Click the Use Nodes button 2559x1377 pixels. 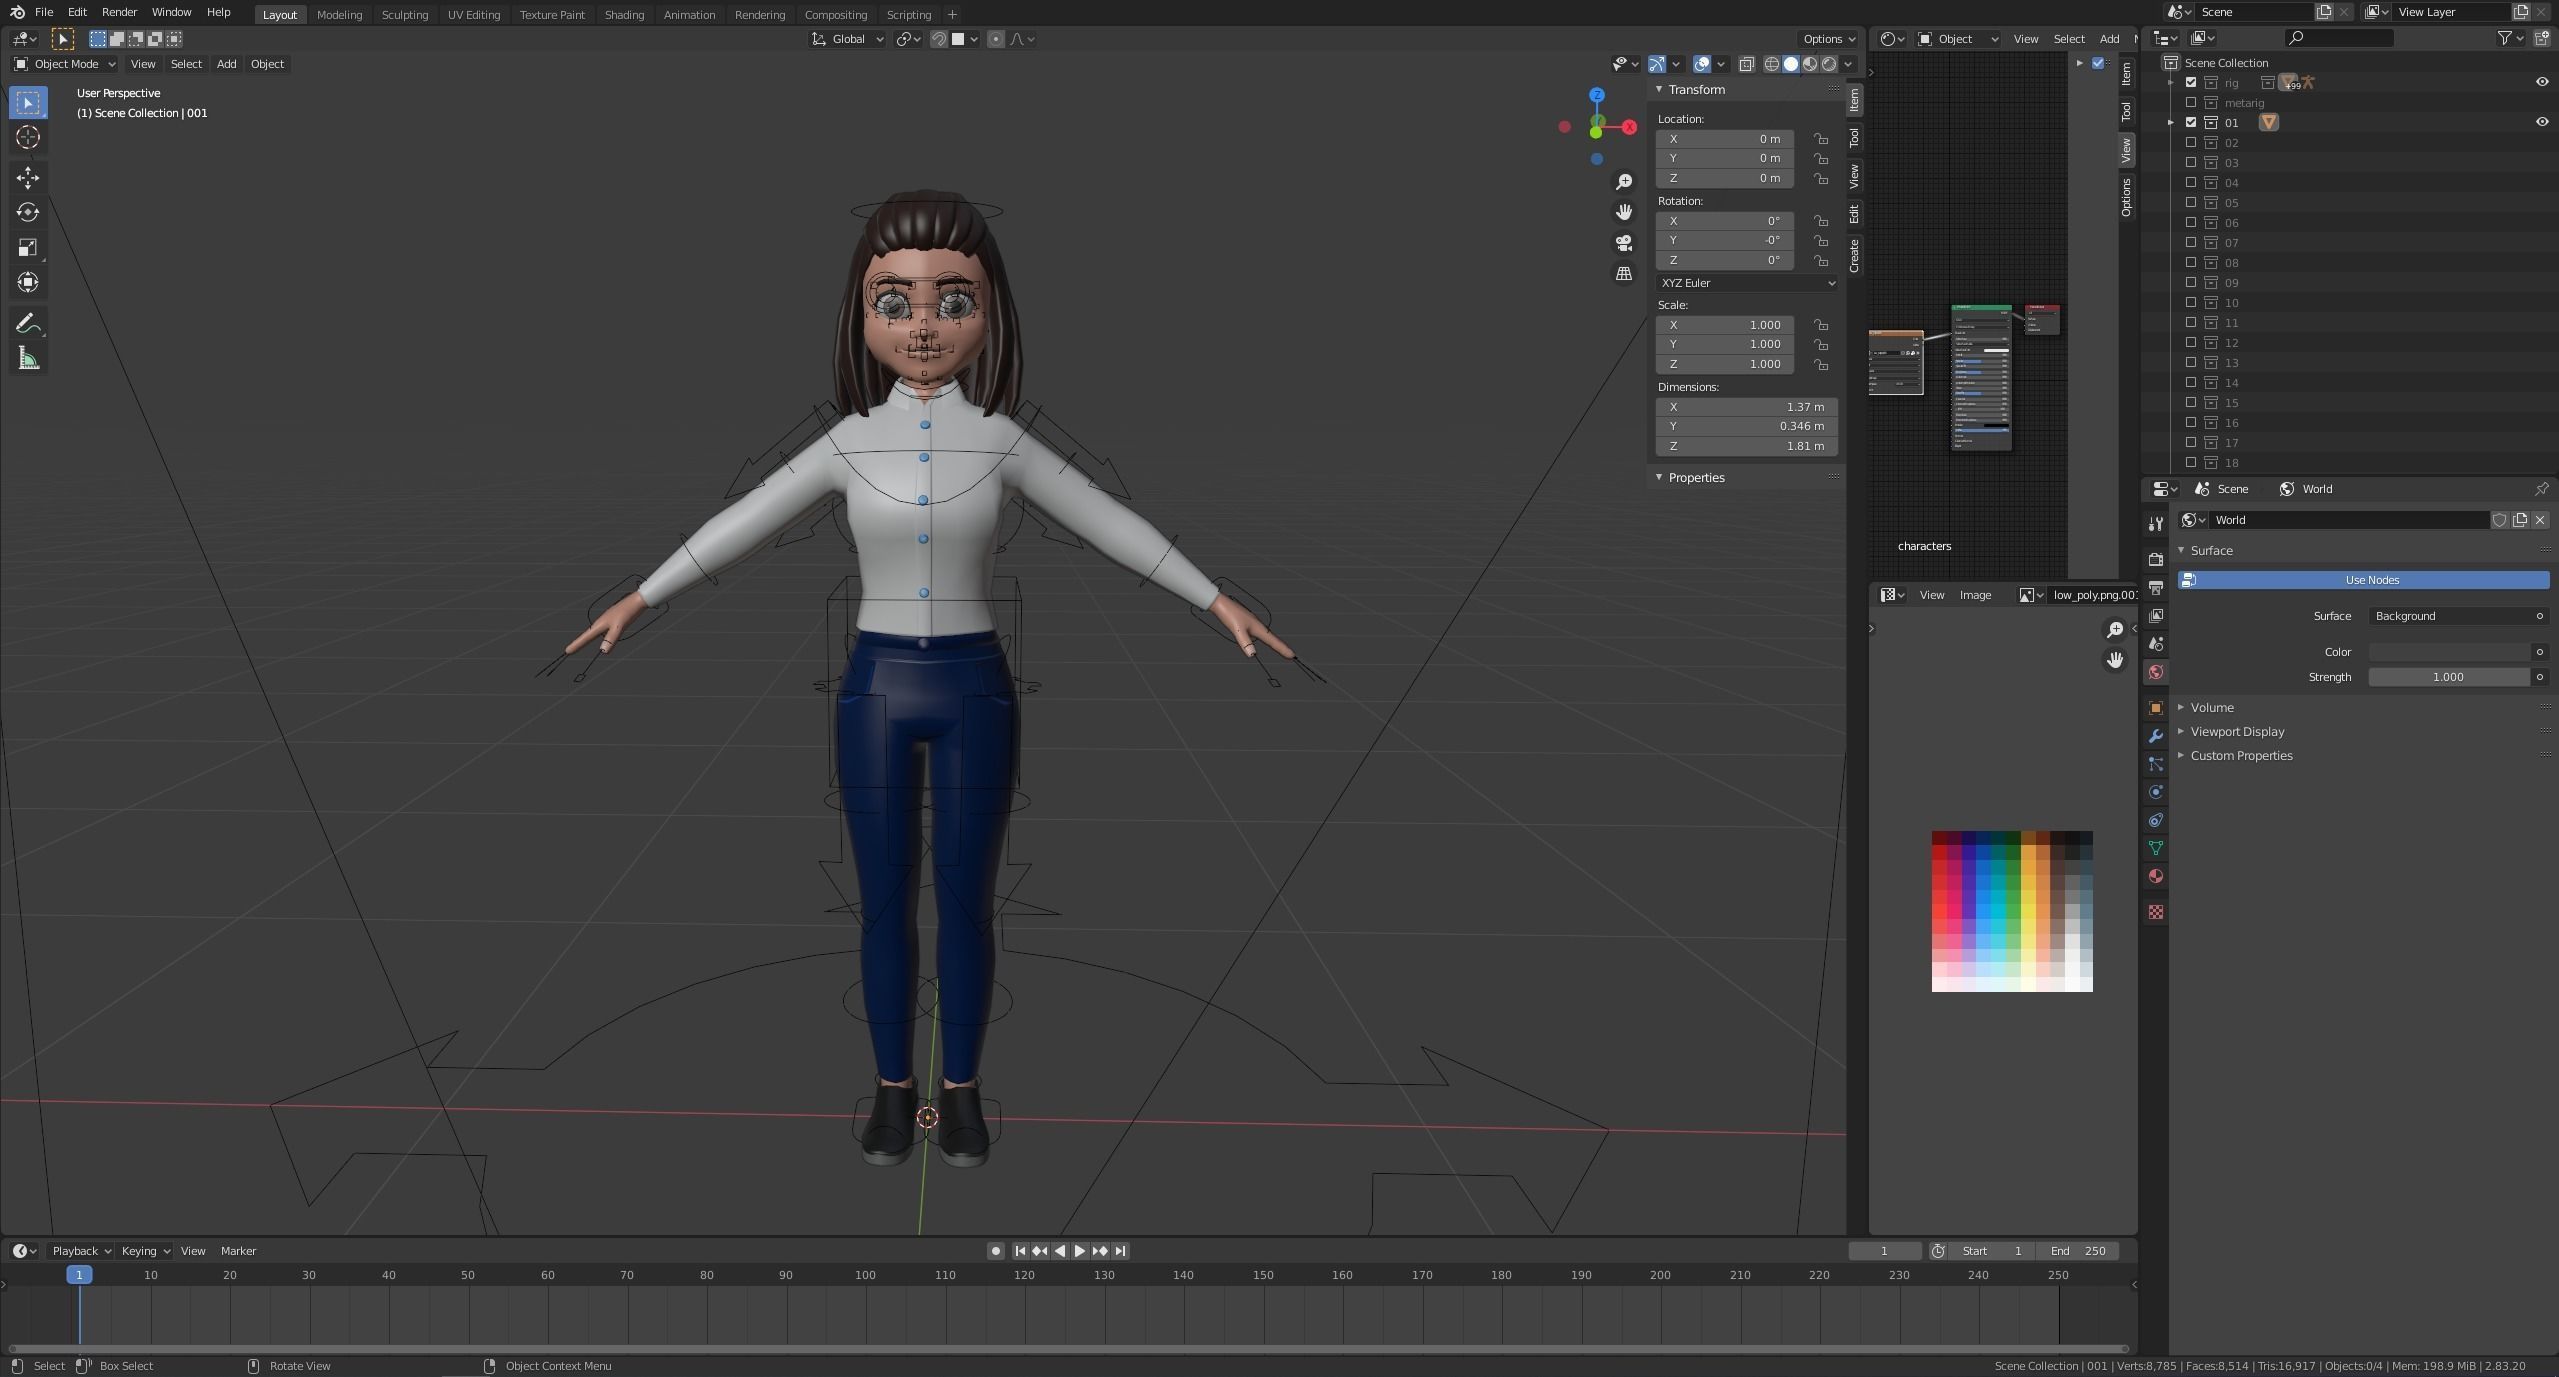pyautogui.click(x=2363, y=580)
